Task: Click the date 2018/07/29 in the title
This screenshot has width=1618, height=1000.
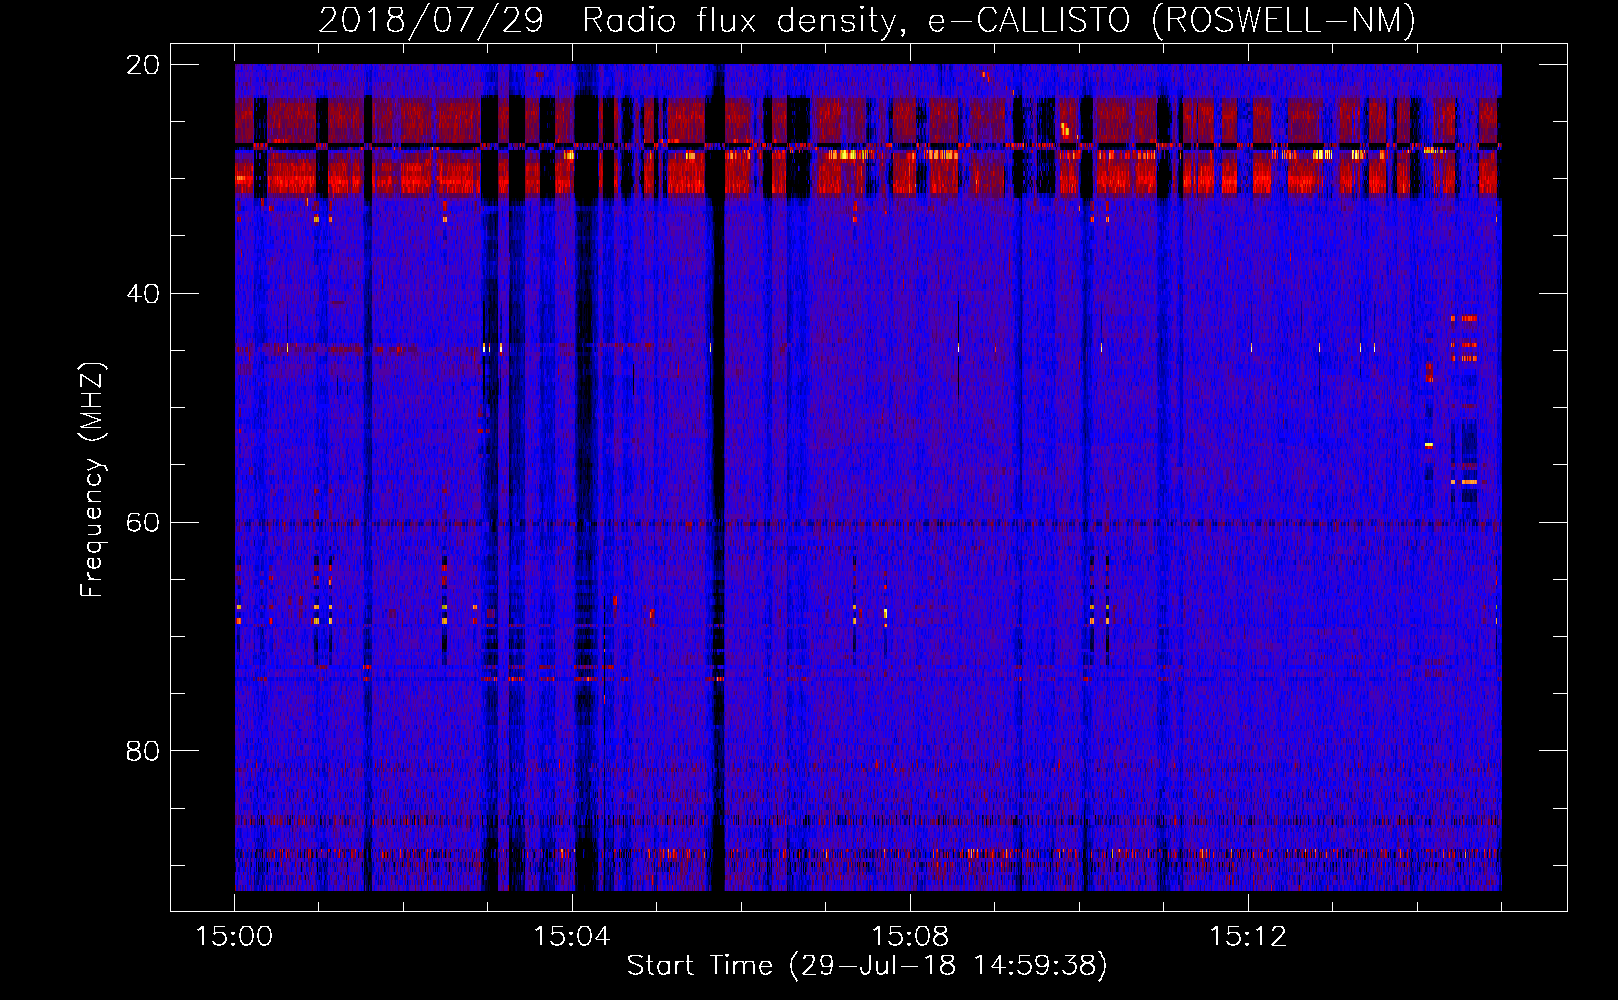Action: pos(430,20)
